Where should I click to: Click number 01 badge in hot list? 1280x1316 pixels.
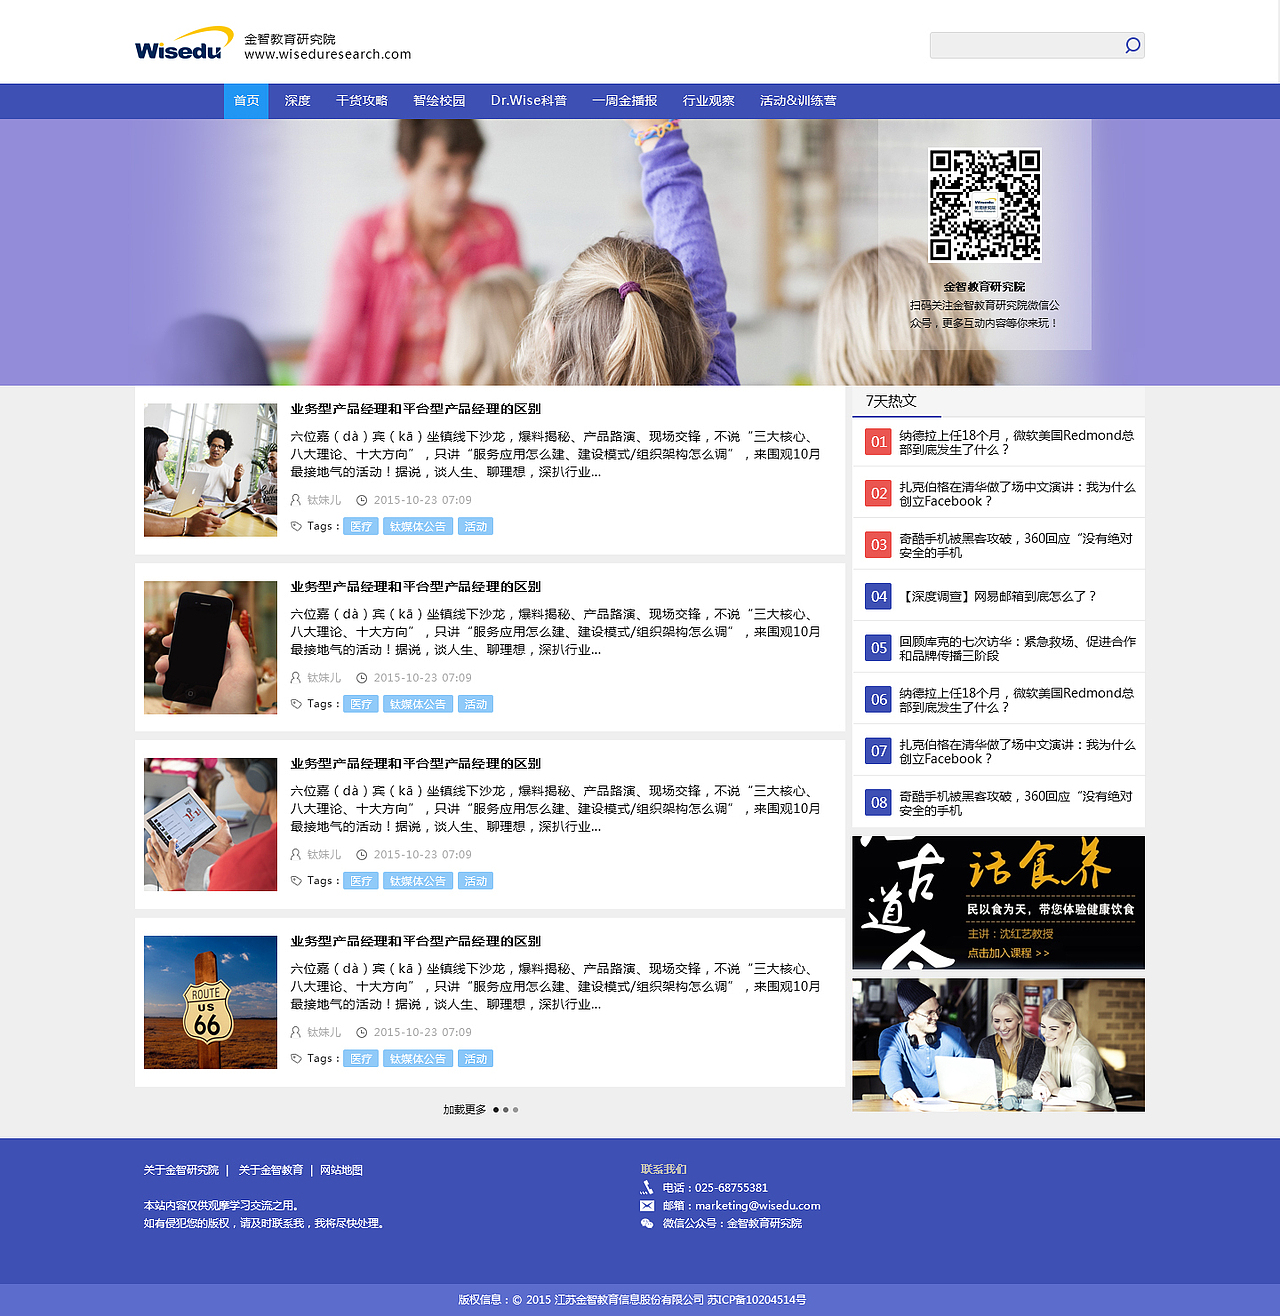click(x=878, y=441)
